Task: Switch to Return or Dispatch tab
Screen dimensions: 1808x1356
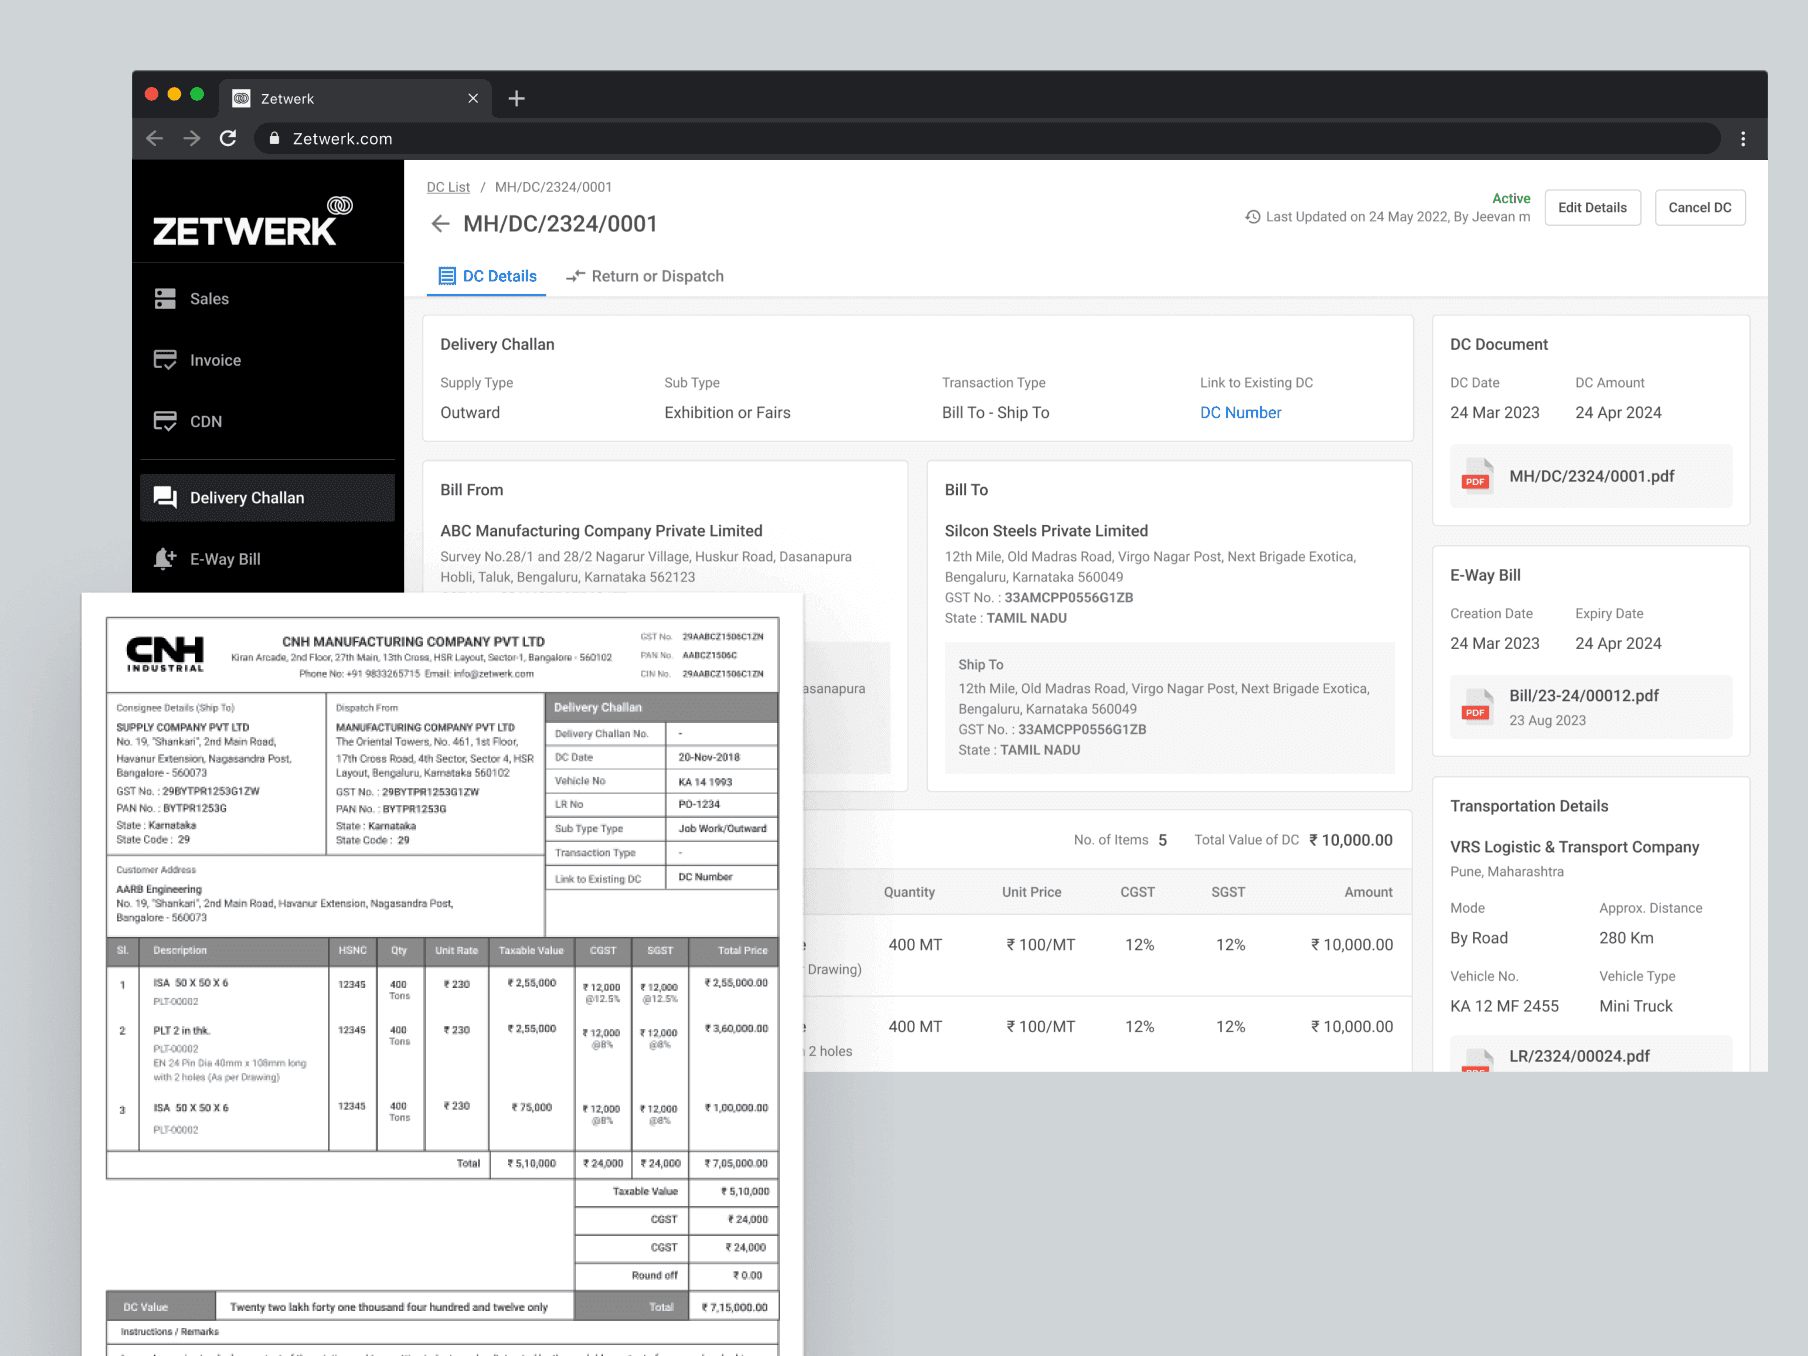Action: click(645, 276)
